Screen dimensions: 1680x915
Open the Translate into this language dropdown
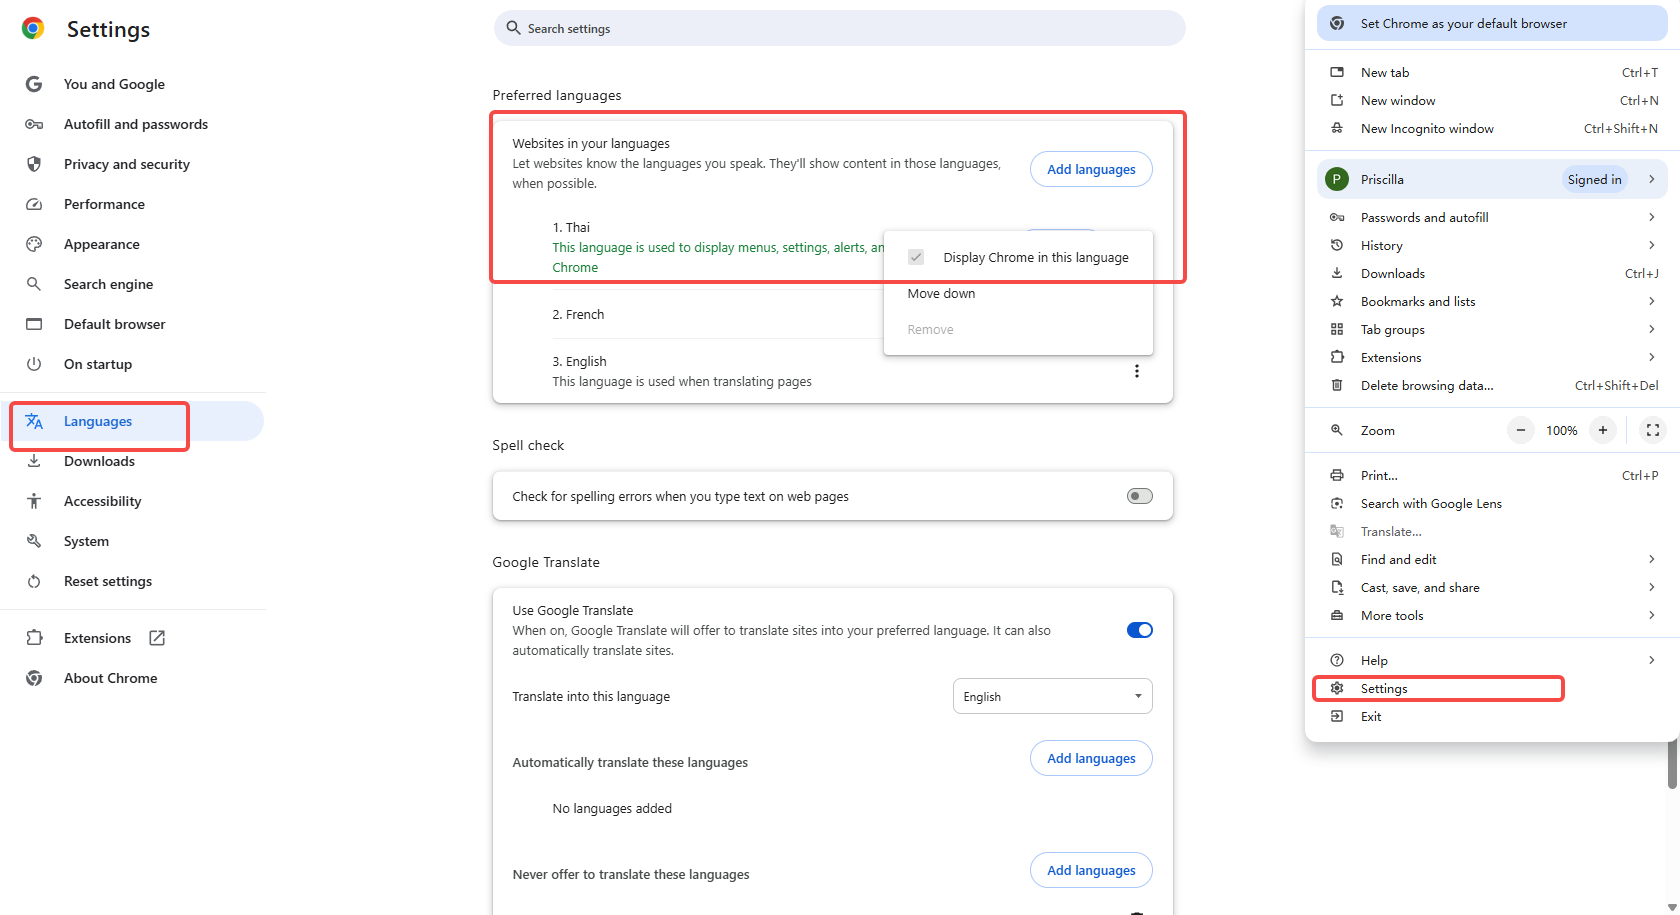1051,695
